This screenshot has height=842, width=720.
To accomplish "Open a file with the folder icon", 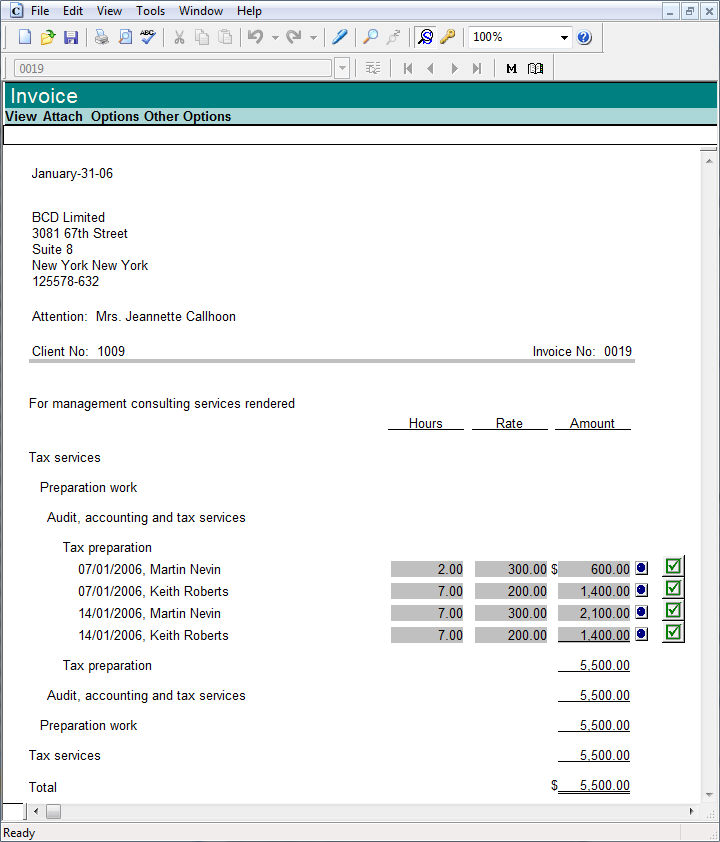I will click(x=47, y=37).
